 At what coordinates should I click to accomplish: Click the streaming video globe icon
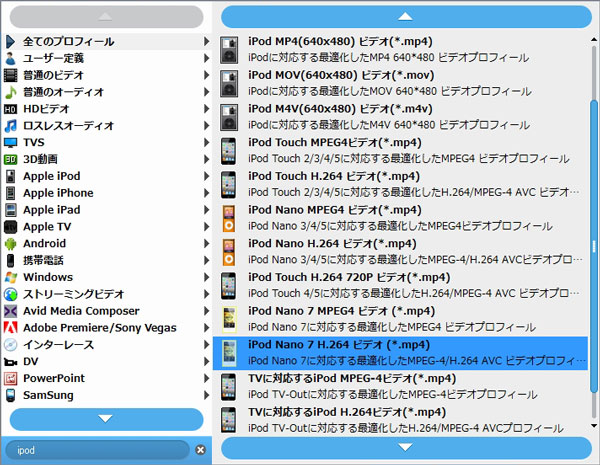10,294
